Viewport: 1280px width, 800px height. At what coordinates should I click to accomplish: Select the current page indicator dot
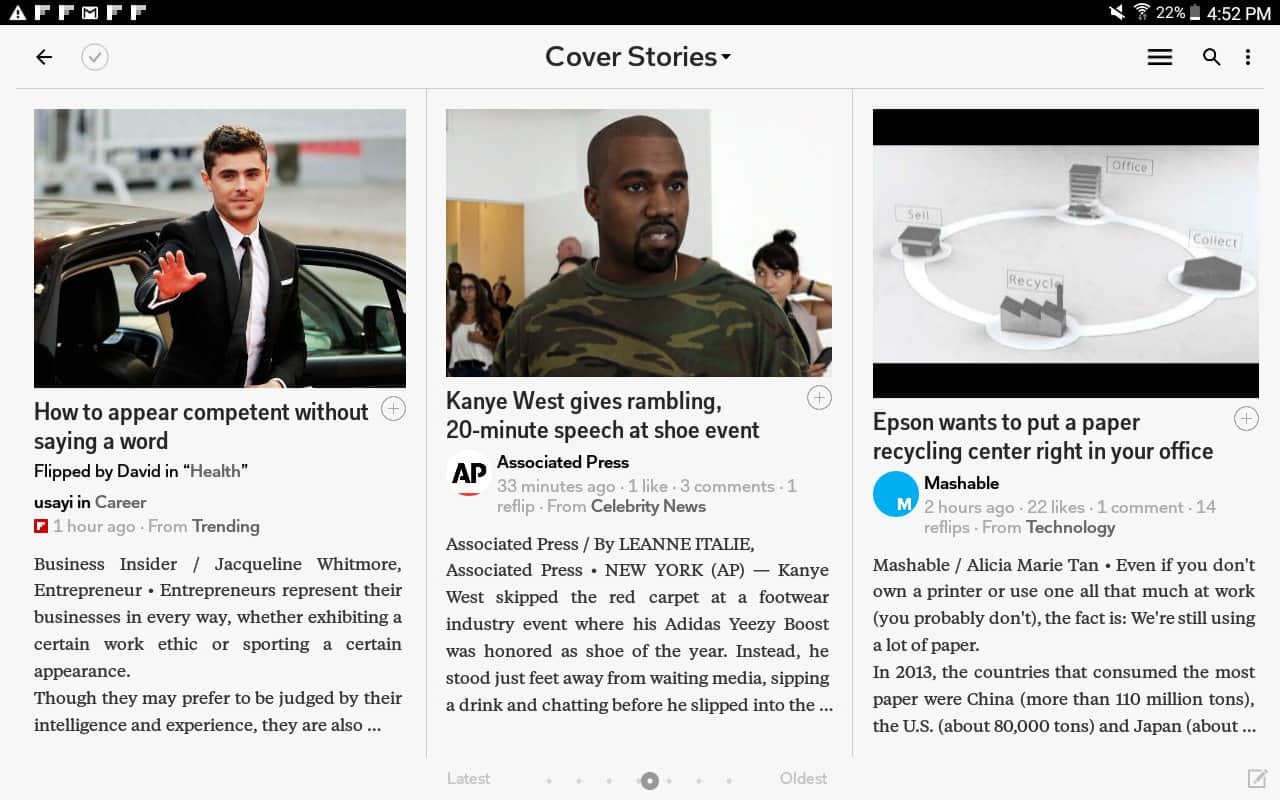tap(650, 781)
